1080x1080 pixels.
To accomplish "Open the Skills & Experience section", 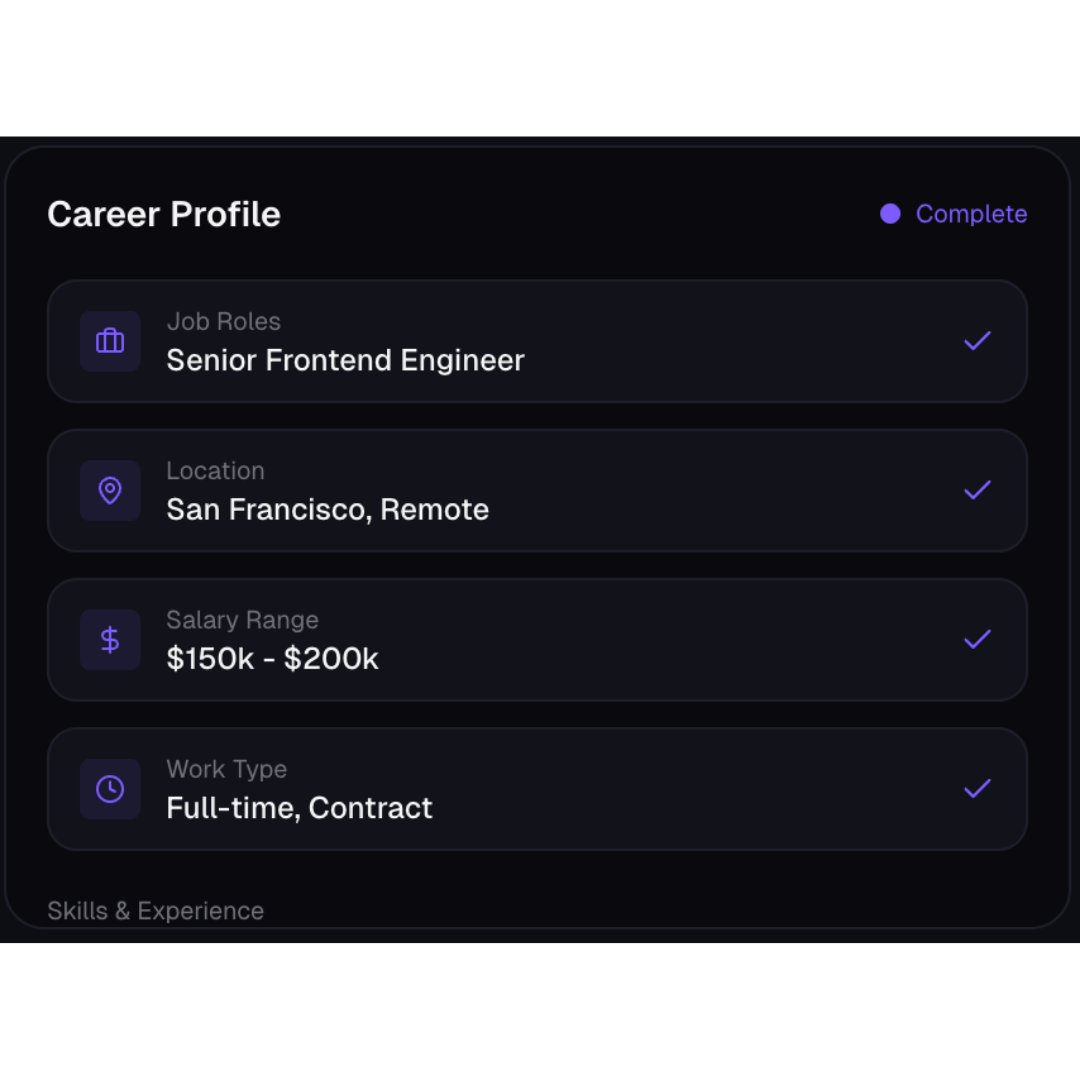I will tap(155, 910).
